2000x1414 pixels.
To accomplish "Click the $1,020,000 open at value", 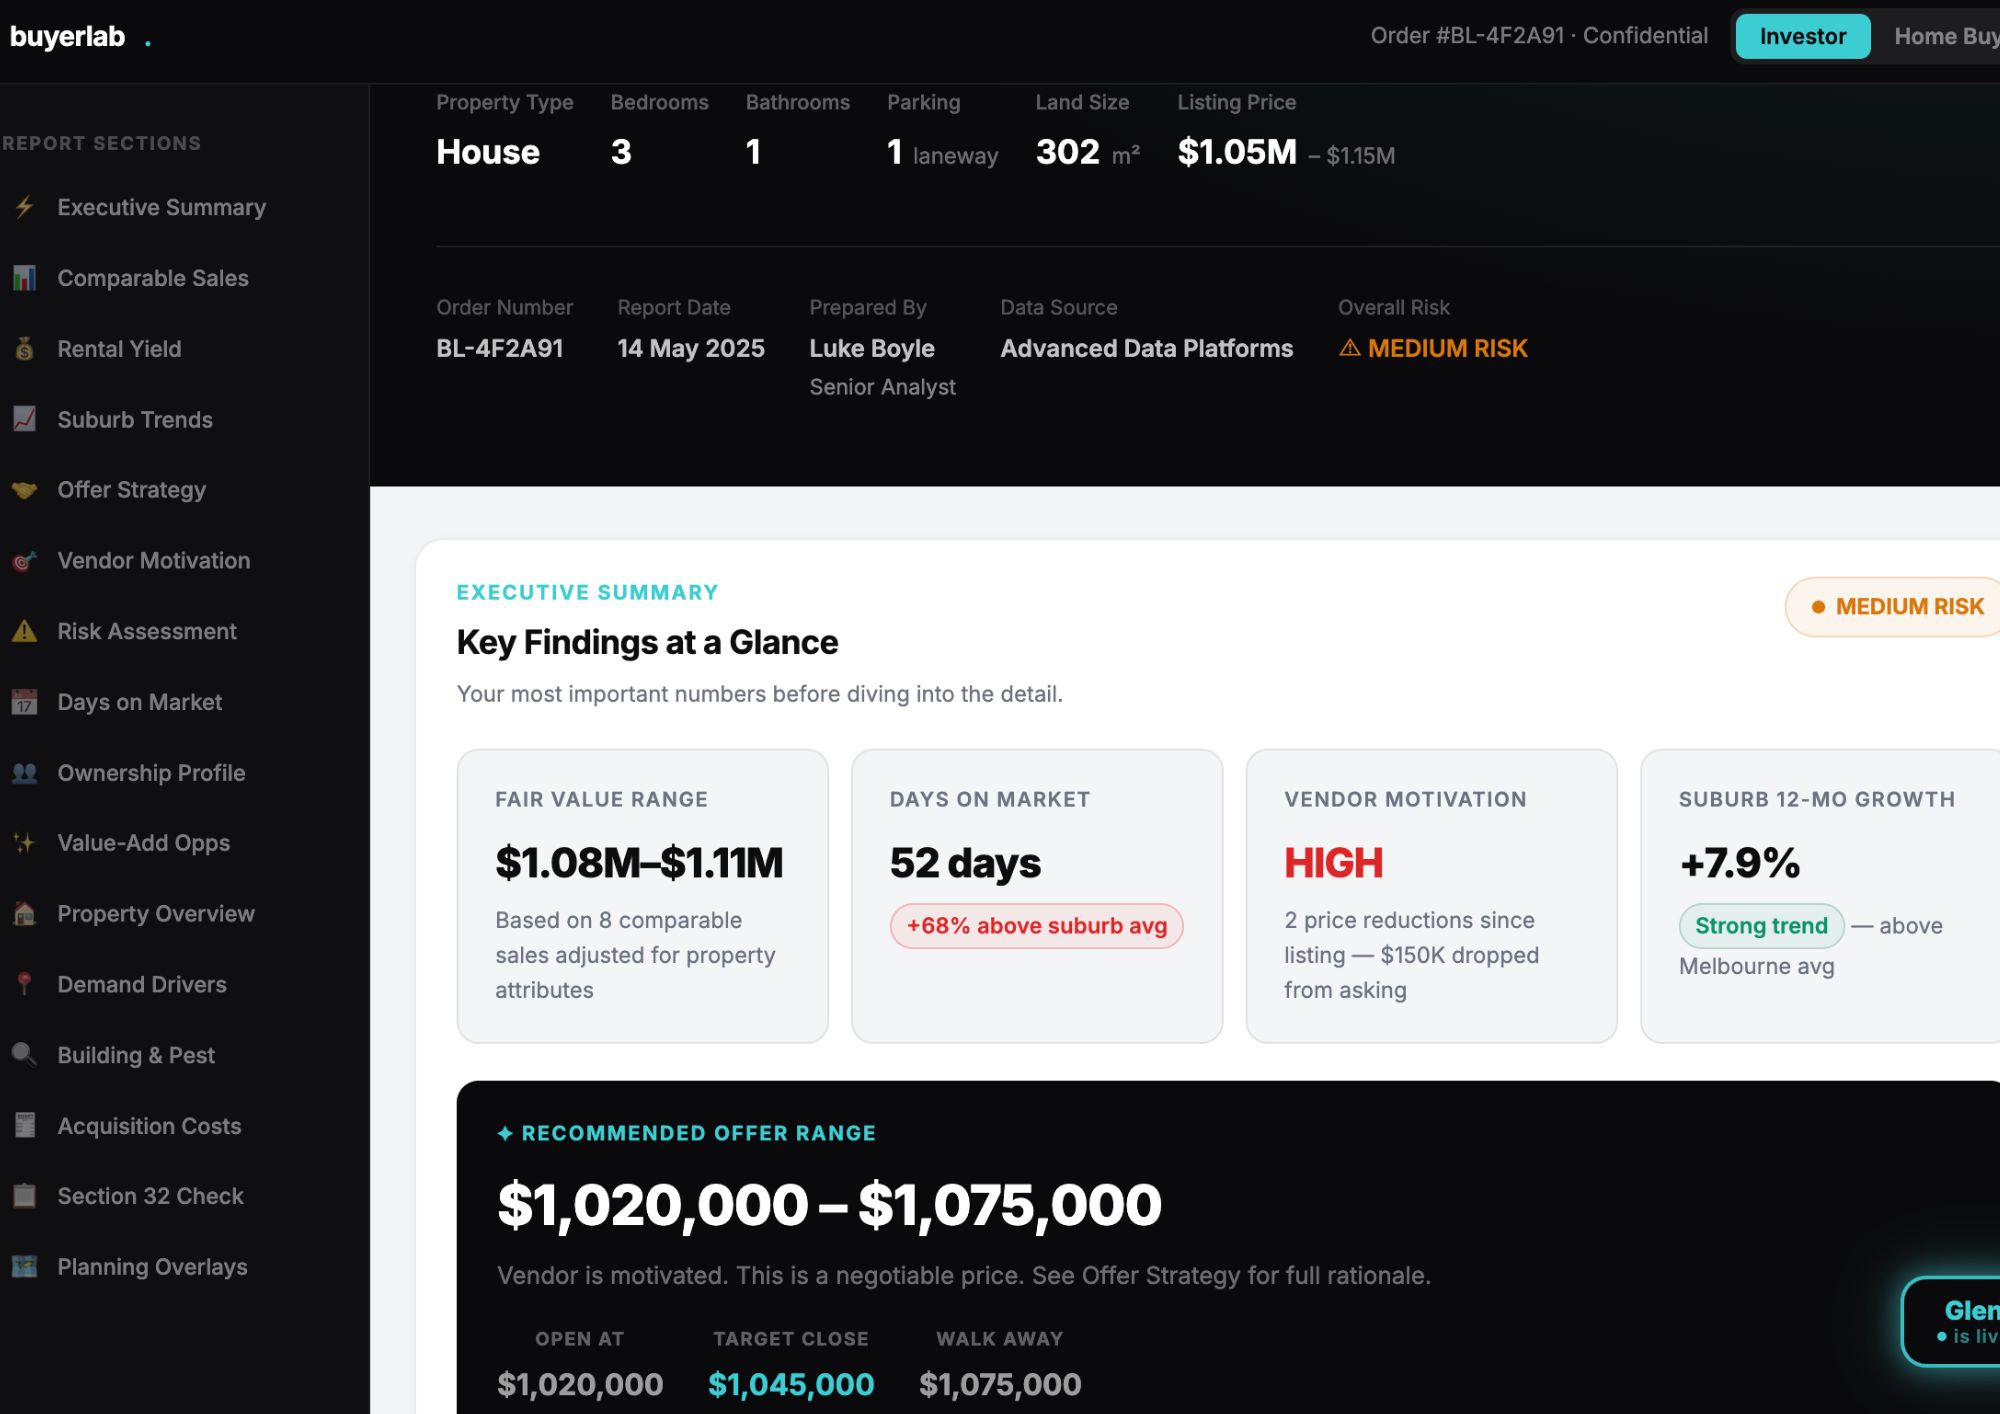I will pos(580,1384).
